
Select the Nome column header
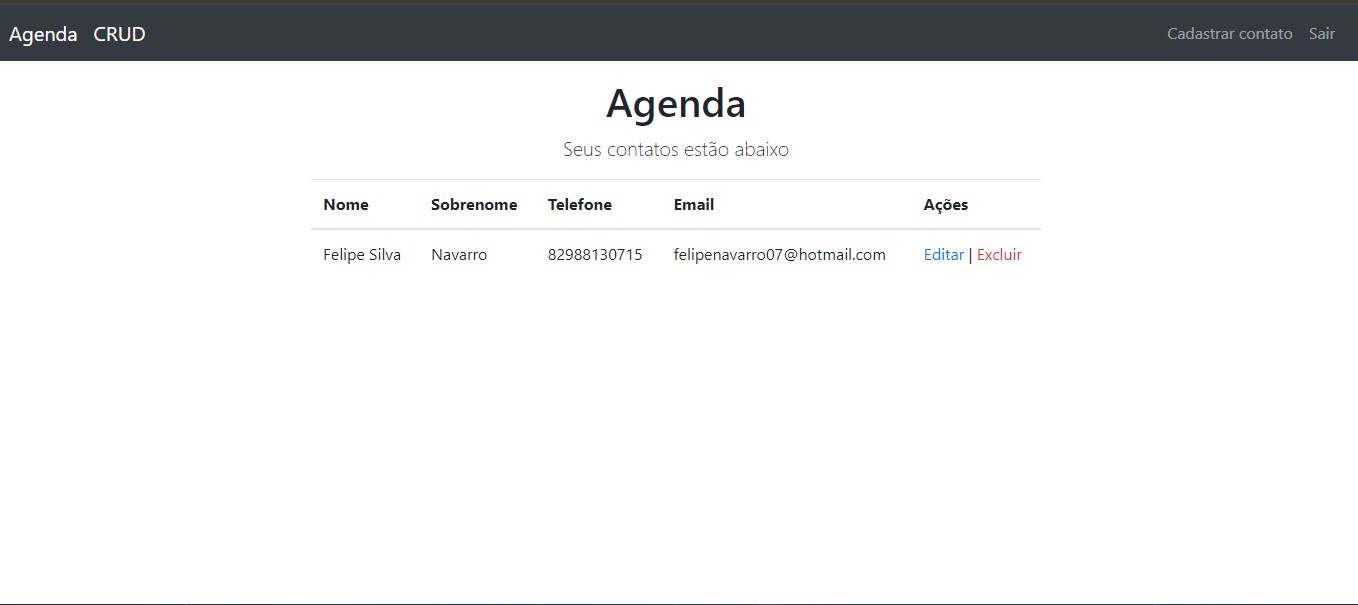[x=346, y=204]
